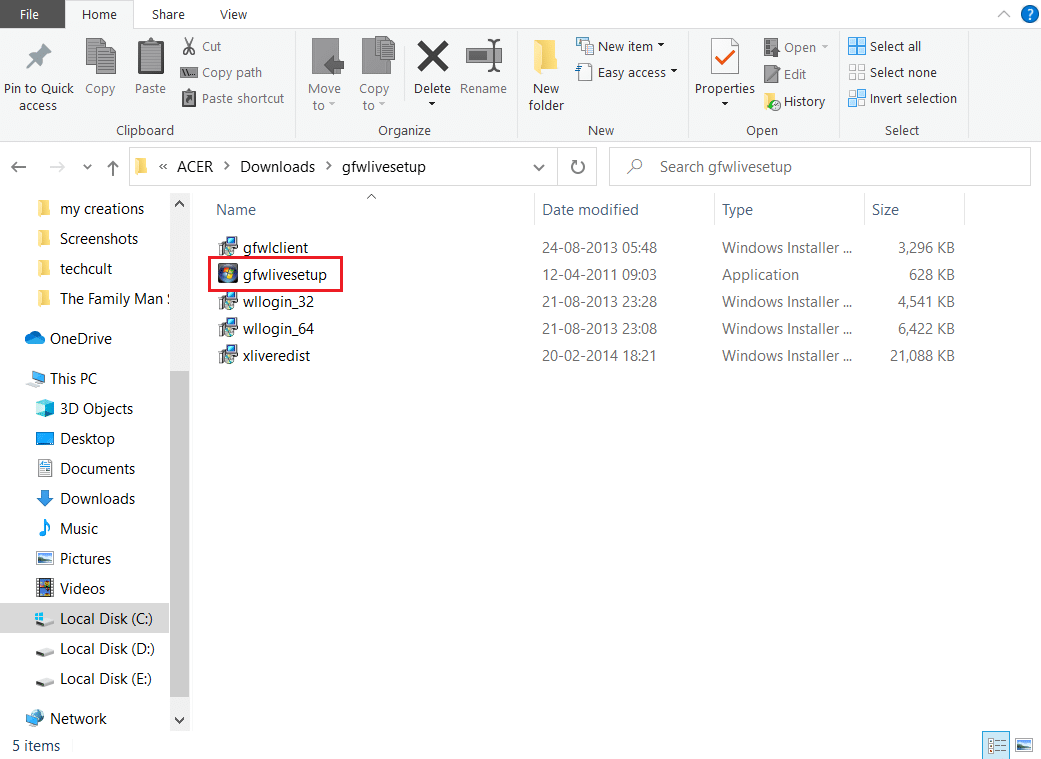Open recent locations dropdown

tap(87, 167)
